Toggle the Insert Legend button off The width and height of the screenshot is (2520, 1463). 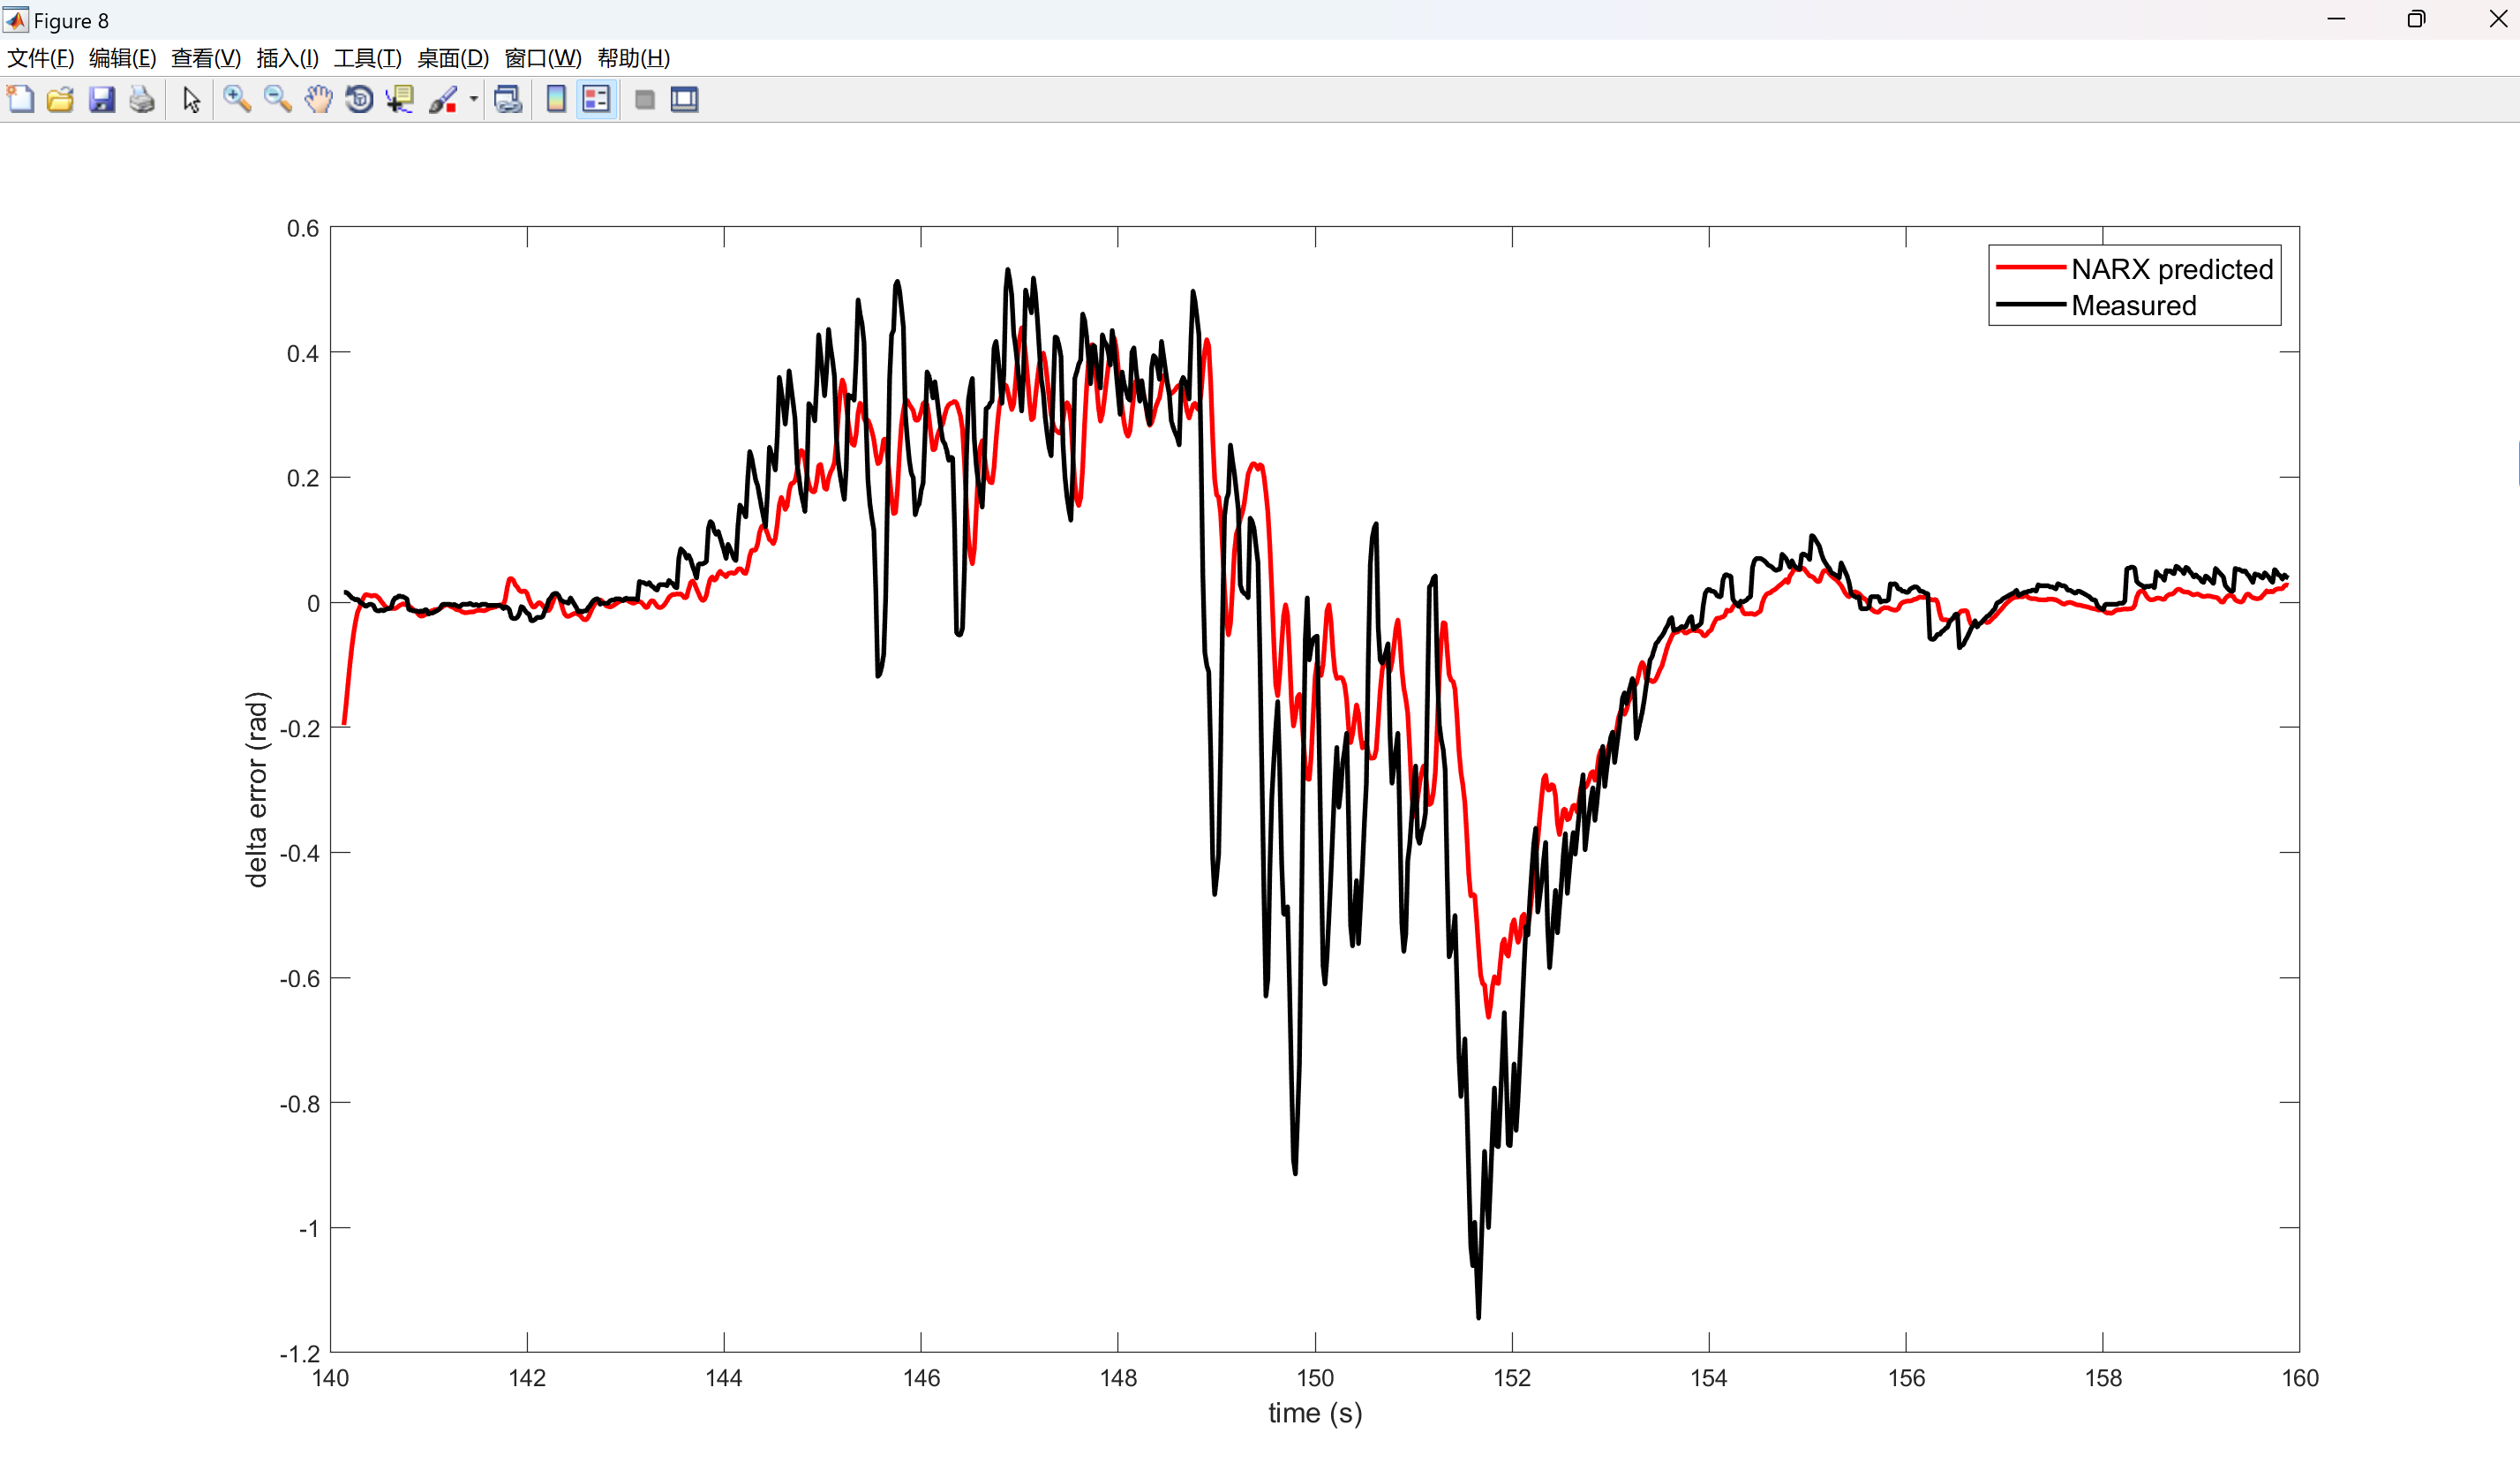tap(596, 100)
